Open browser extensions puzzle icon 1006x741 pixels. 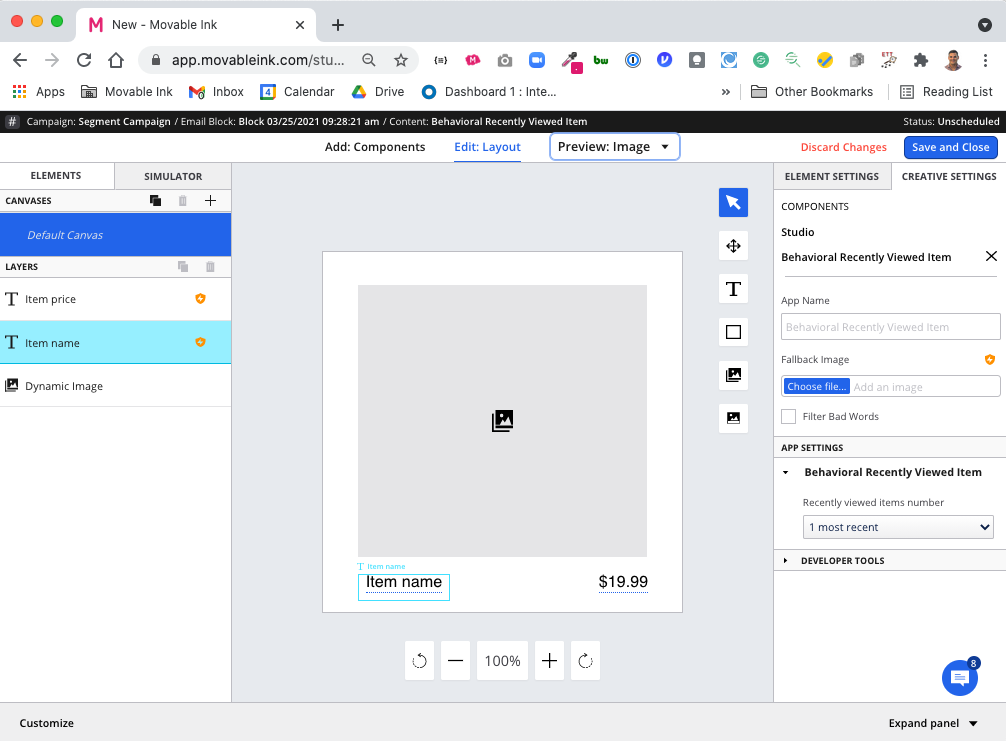click(x=921, y=60)
